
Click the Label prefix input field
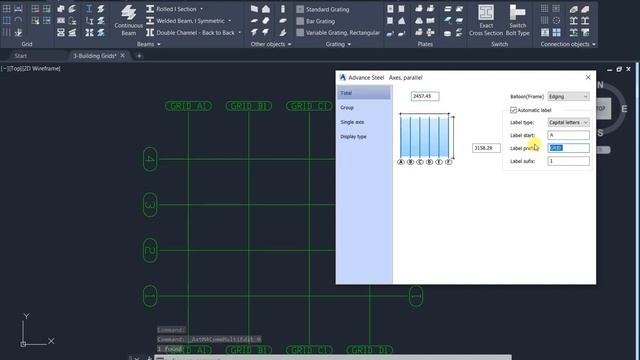pyautogui.click(x=568, y=148)
